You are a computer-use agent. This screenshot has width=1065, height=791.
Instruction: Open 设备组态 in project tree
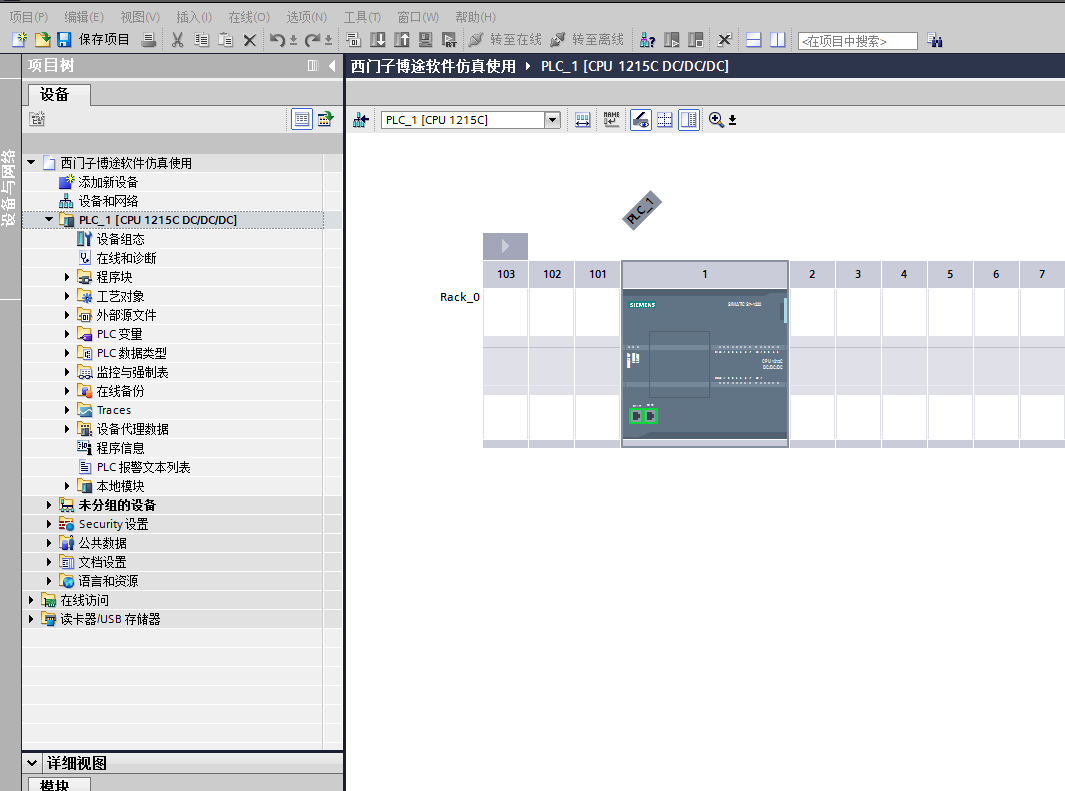tap(120, 239)
